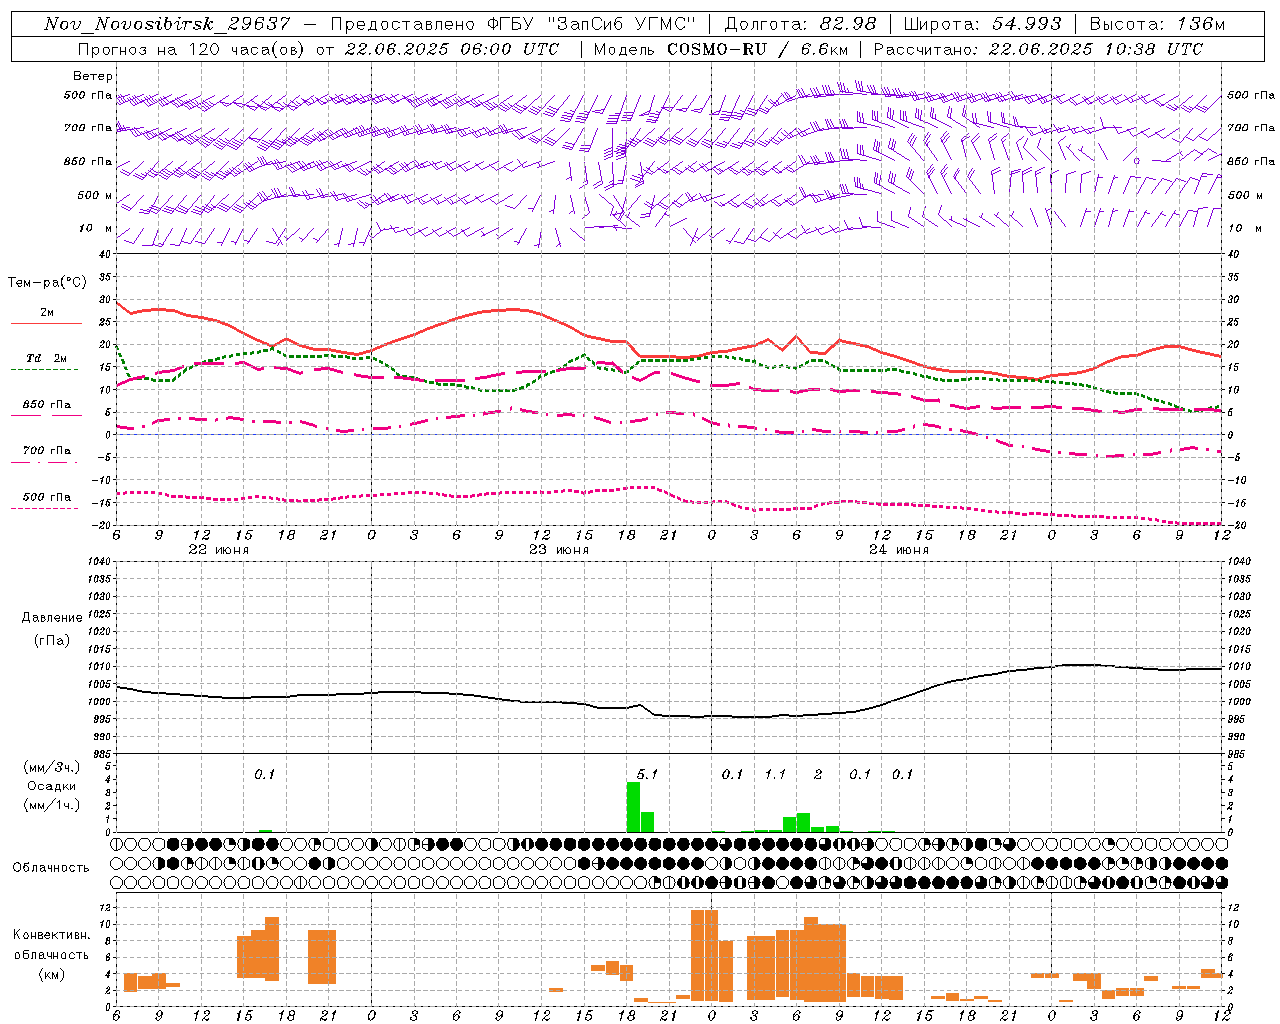1280x1024 pixels.
Task: Click the 24 июня date label
Action: pyautogui.click(x=899, y=550)
